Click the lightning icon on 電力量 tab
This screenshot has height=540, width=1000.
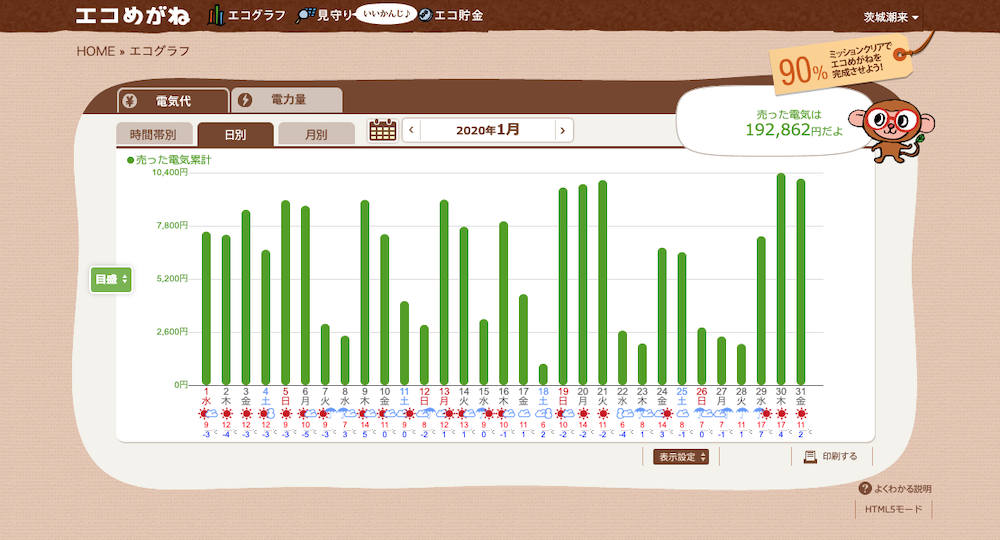[245, 100]
